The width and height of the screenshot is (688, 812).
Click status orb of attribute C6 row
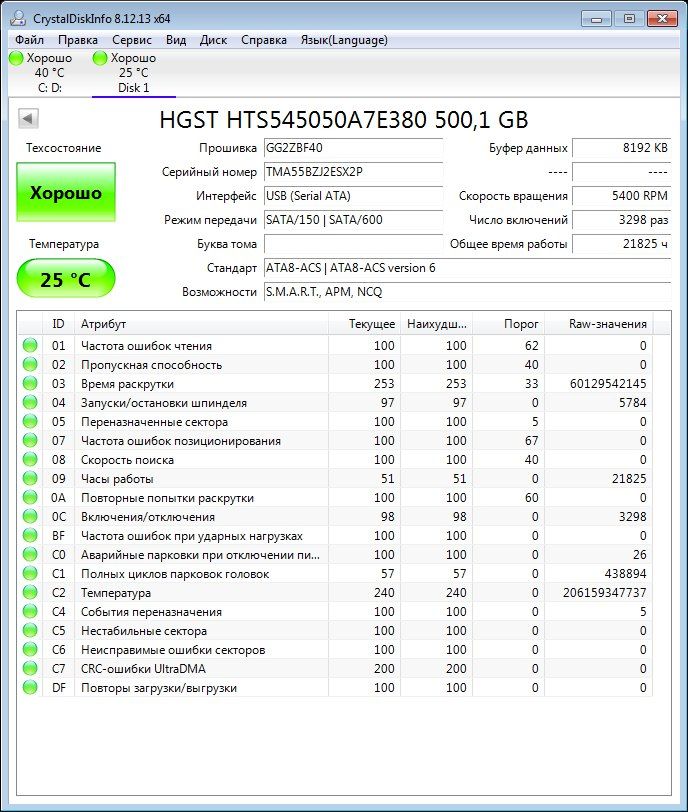30,649
